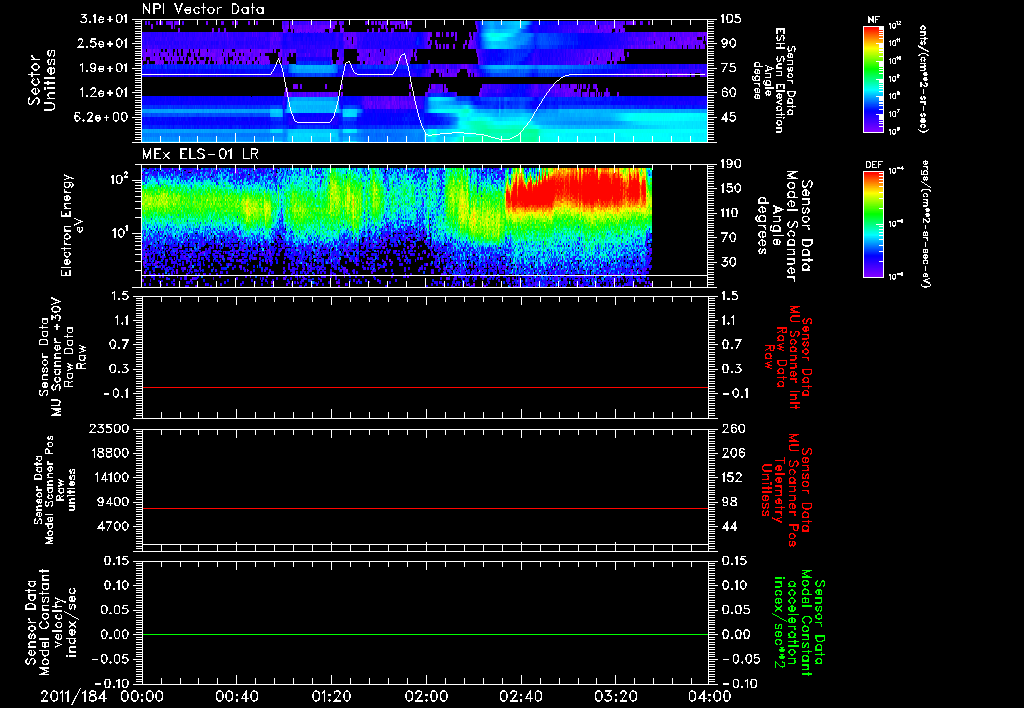Click the '1.2e+01' sector tick label

(104, 93)
